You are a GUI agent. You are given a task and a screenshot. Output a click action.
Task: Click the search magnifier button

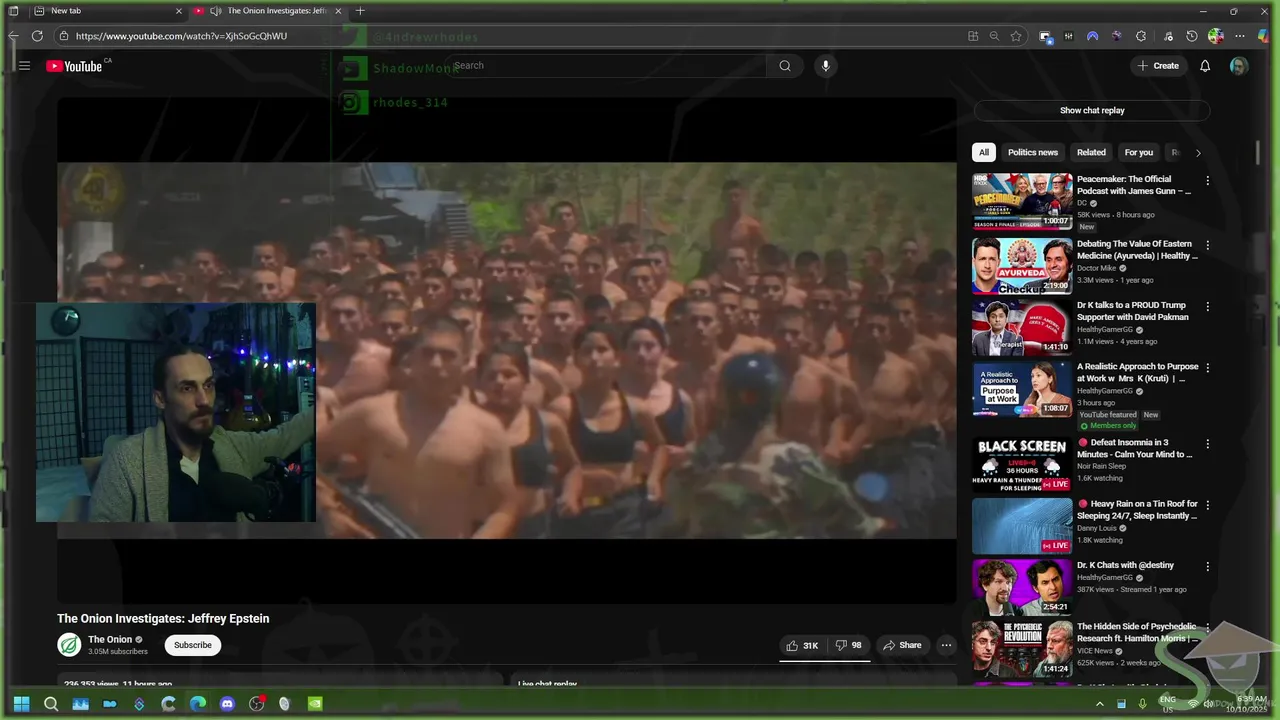785,66
